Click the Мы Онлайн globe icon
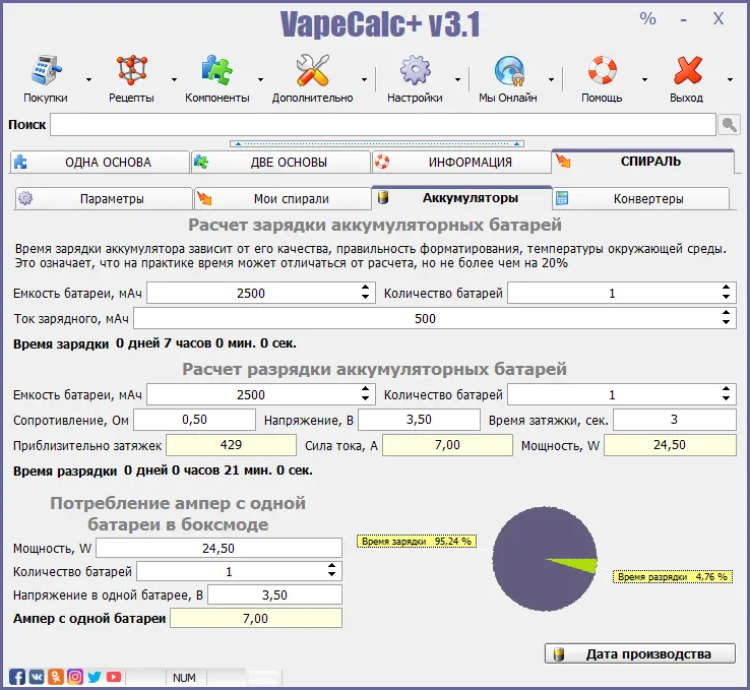 point(508,73)
